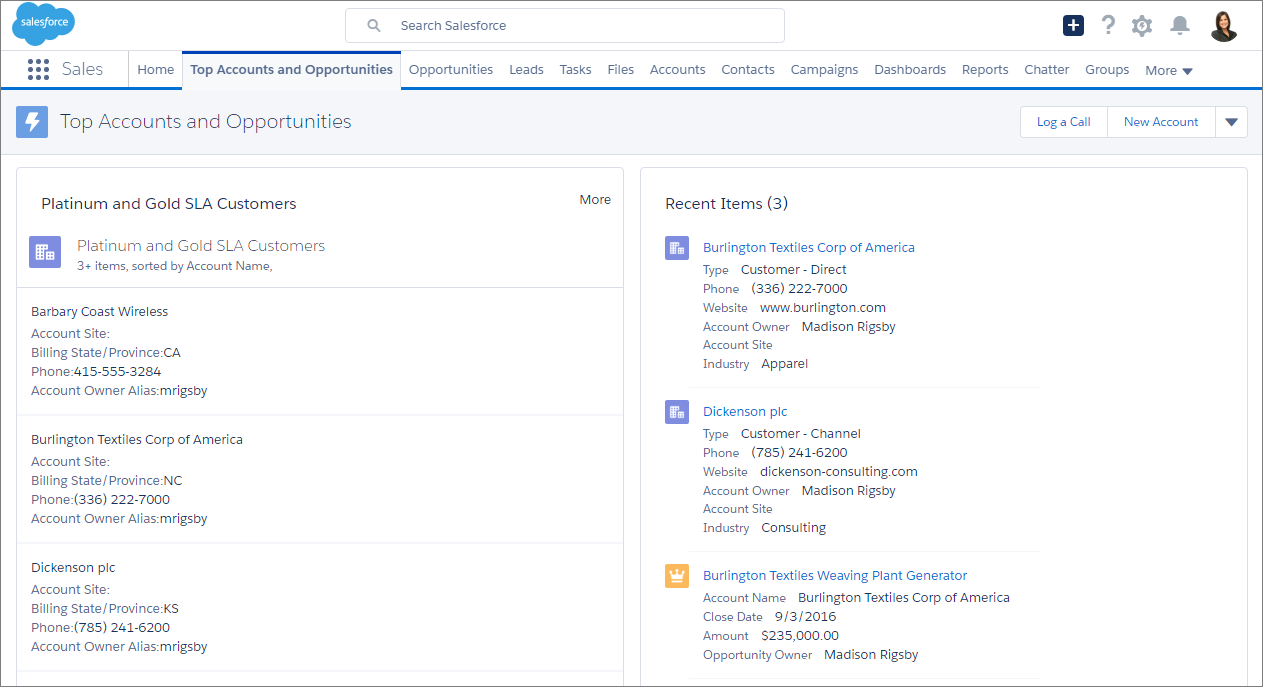This screenshot has width=1263, height=687.
Task: Open the Dashboards tab
Action: pyautogui.click(x=910, y=70)
